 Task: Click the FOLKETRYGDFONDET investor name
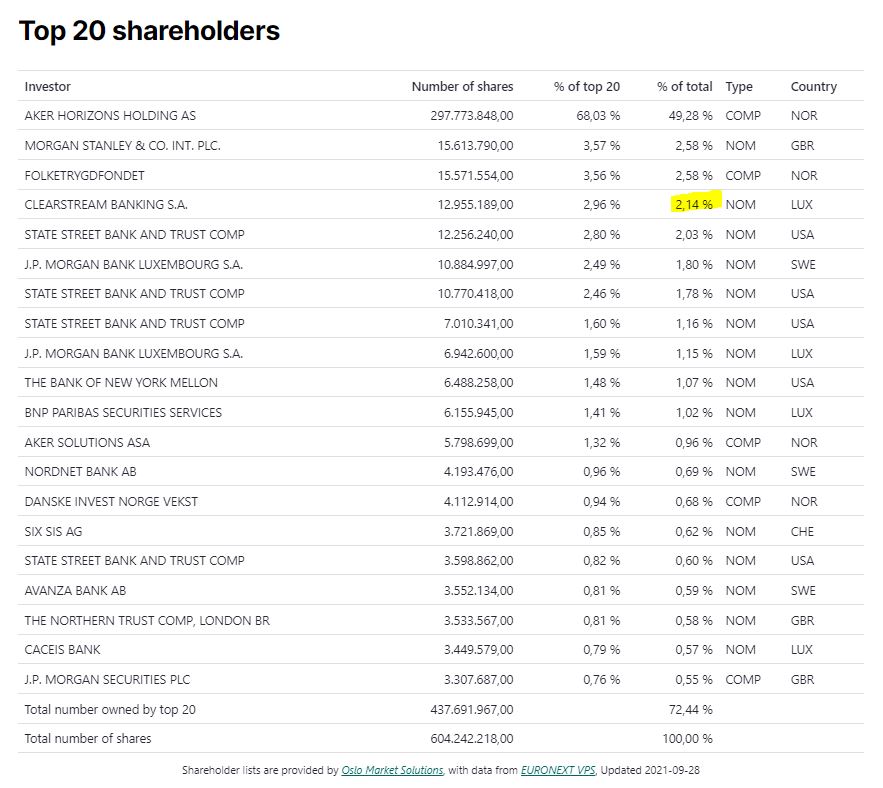click(84, 176)
